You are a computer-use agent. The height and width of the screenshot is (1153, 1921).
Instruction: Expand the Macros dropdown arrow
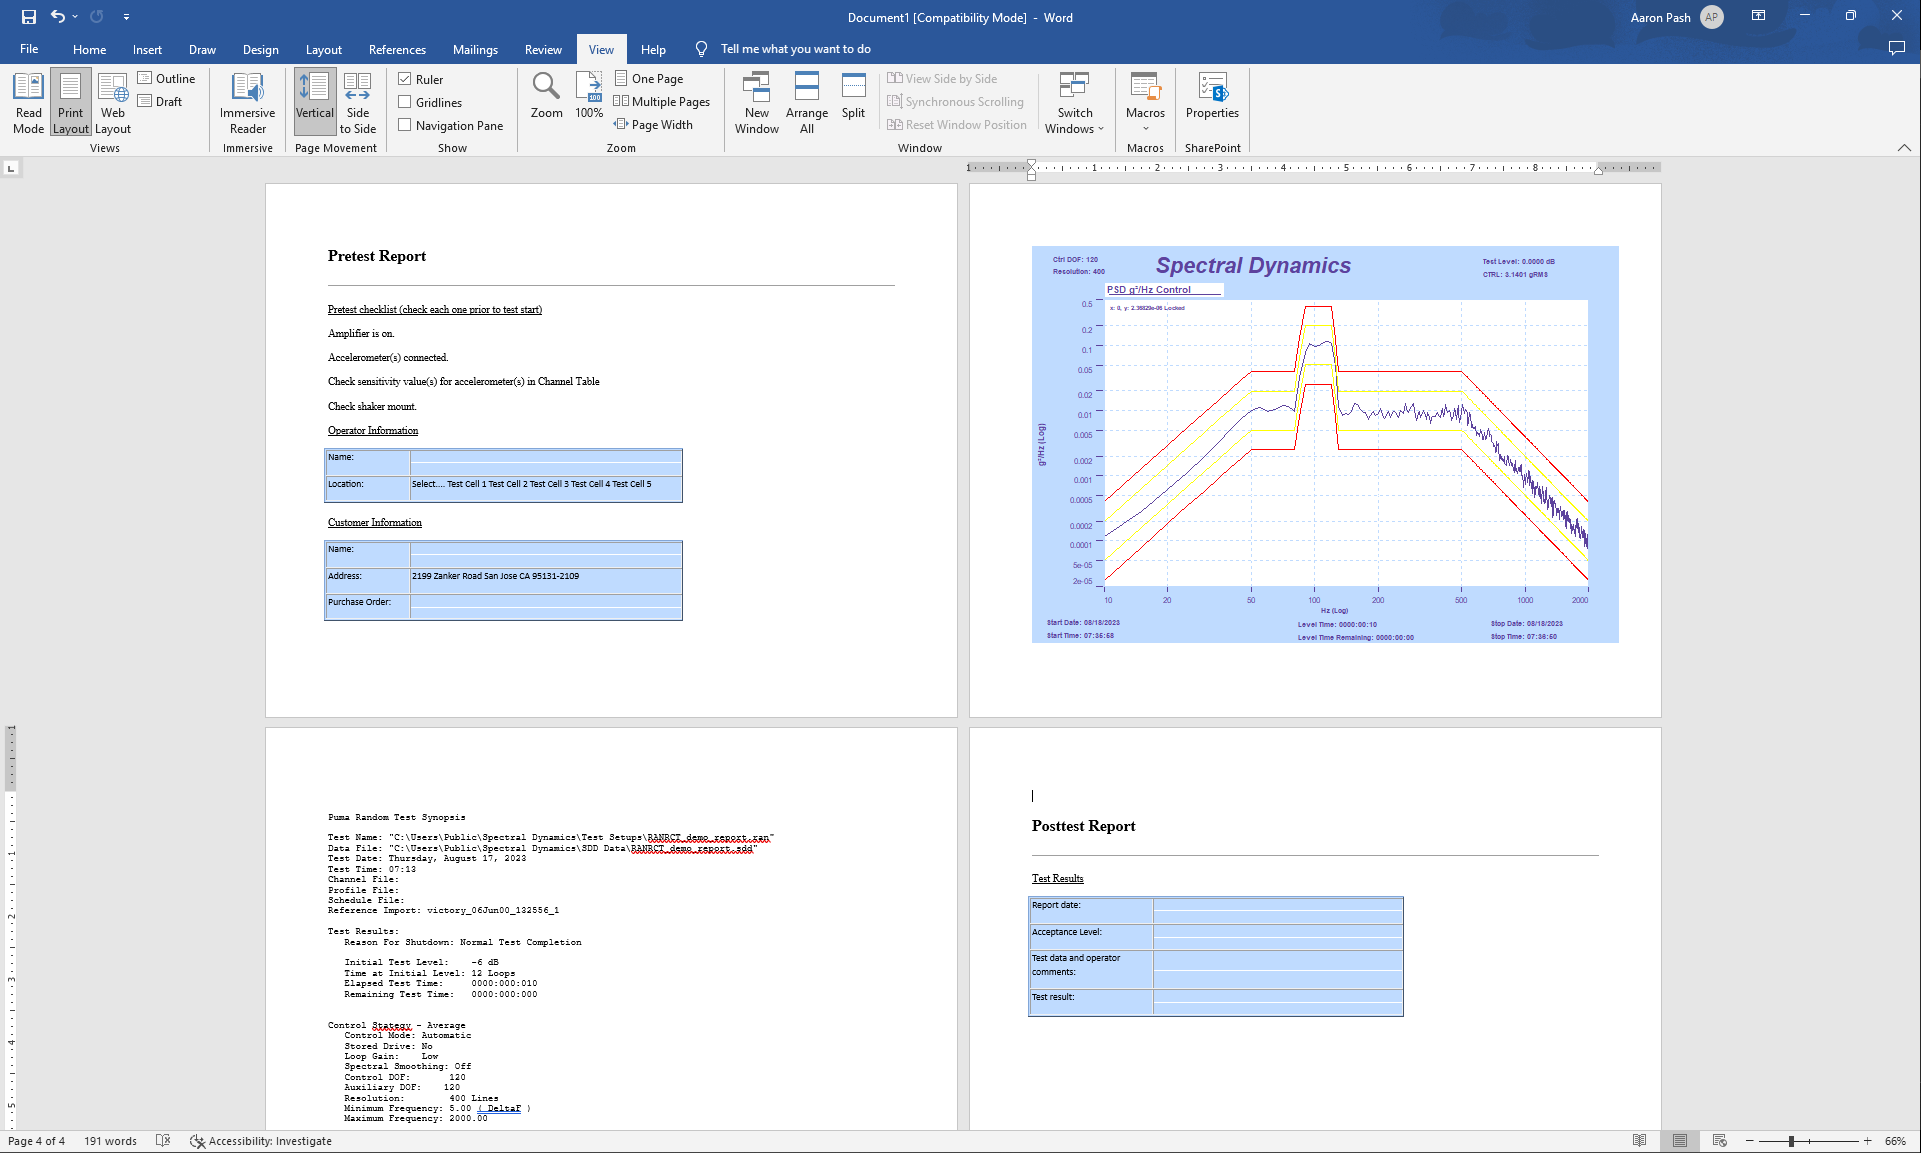click(1145, 129)
